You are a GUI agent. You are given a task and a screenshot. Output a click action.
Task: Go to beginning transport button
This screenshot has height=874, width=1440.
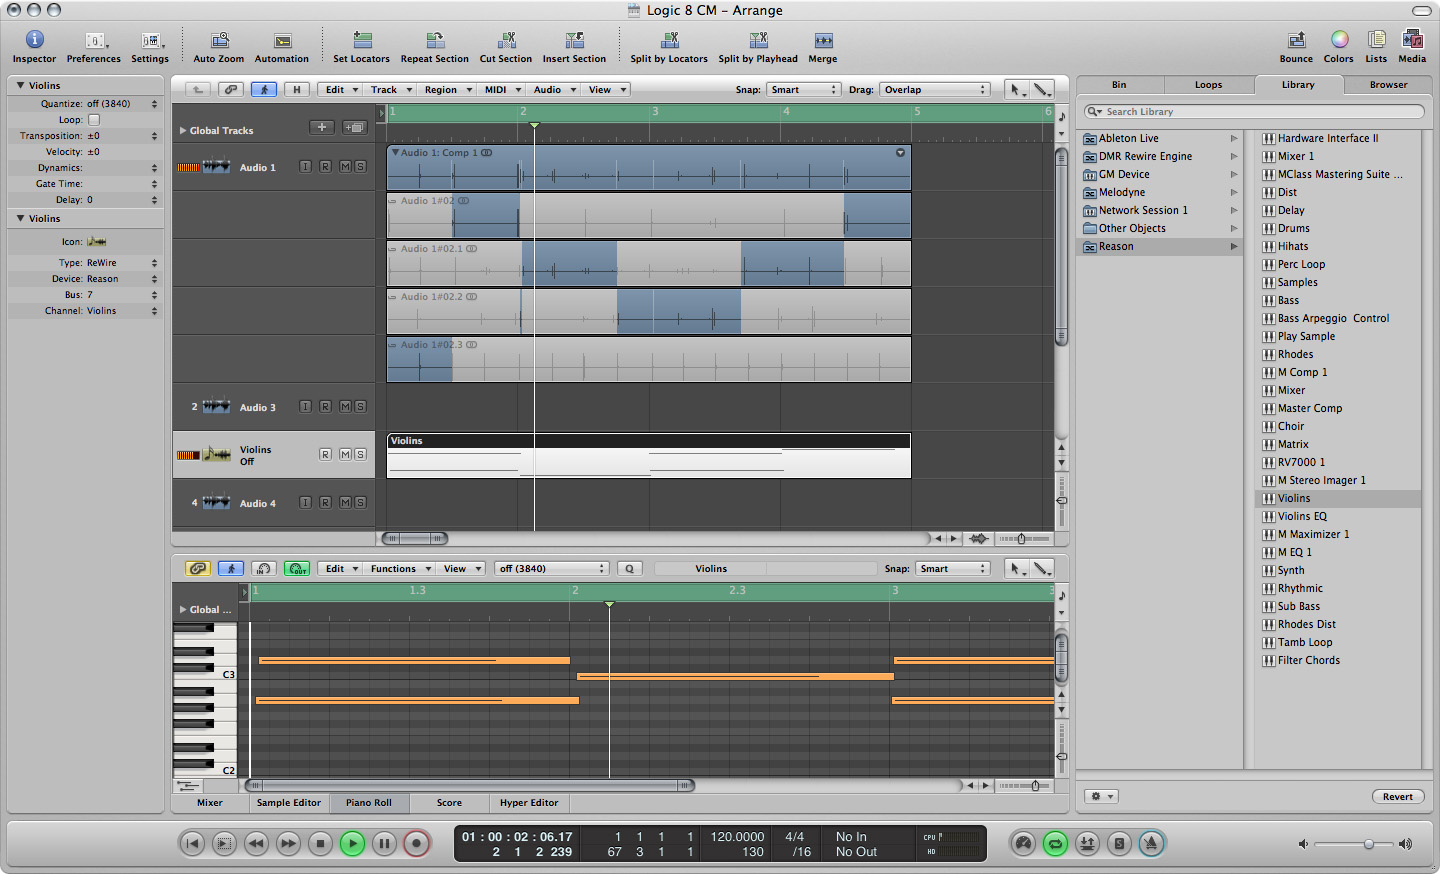pyautogui.click(x=192, y=843)
